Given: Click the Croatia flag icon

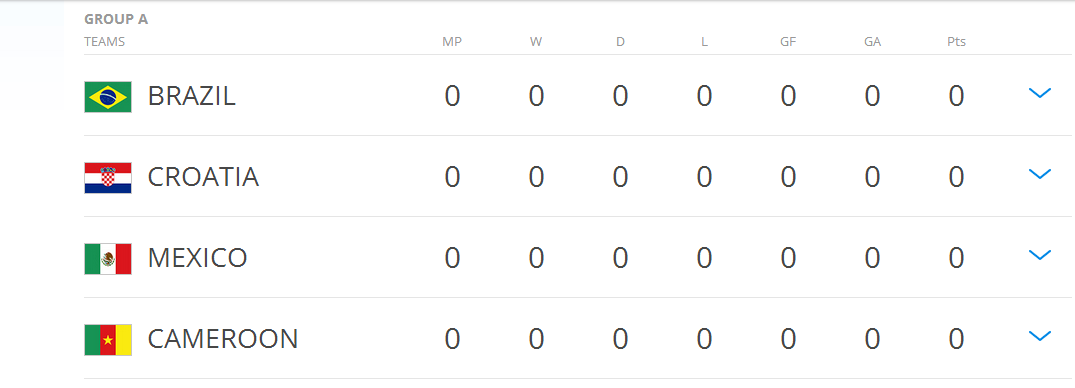Looking at the screenshot, I should pyautogui.click(x=108, y=178).
